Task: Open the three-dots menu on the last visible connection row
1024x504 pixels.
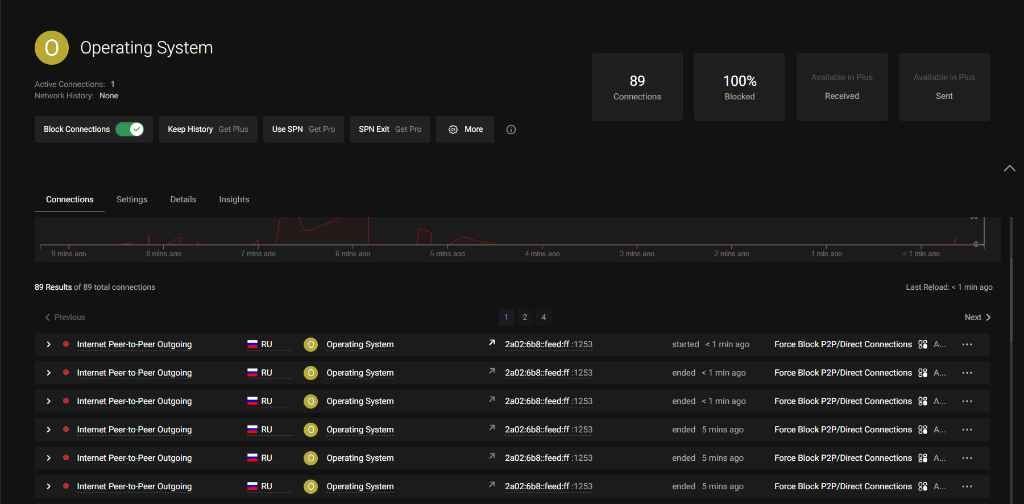Action: [967, 486]
